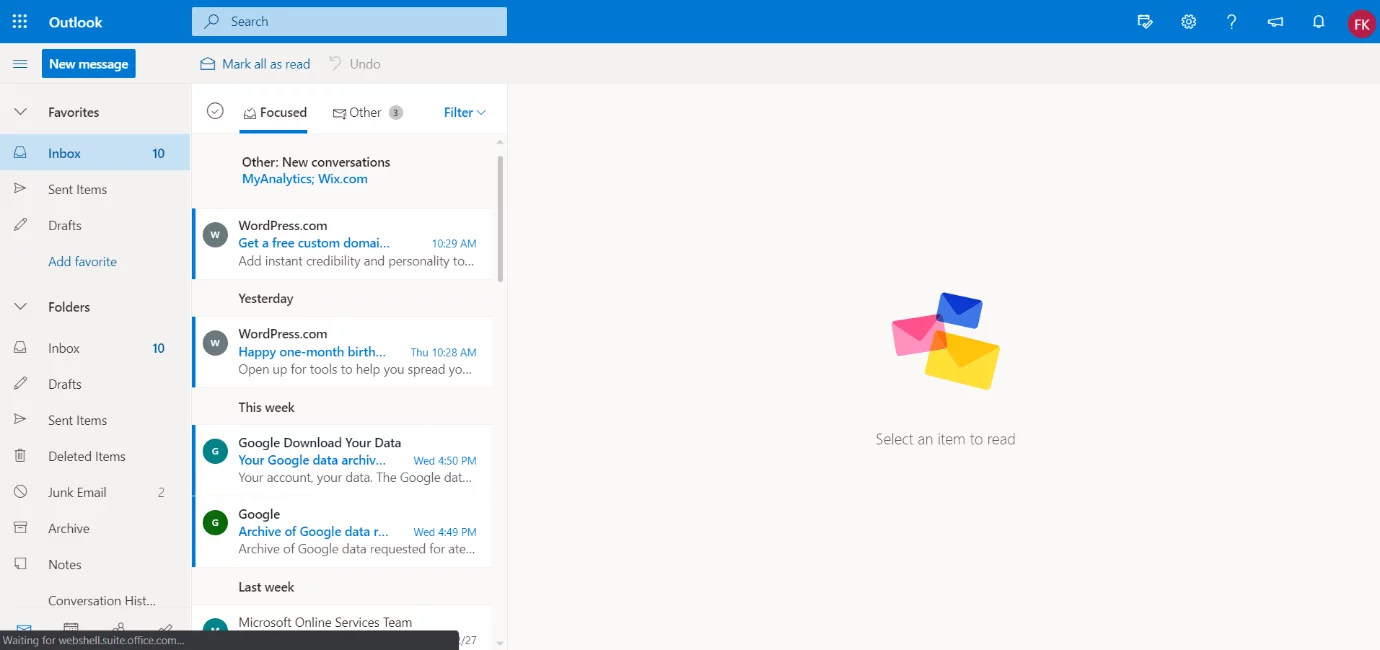
Task: Open the My Day calendar-check icon
Action: pos(1146,21)
